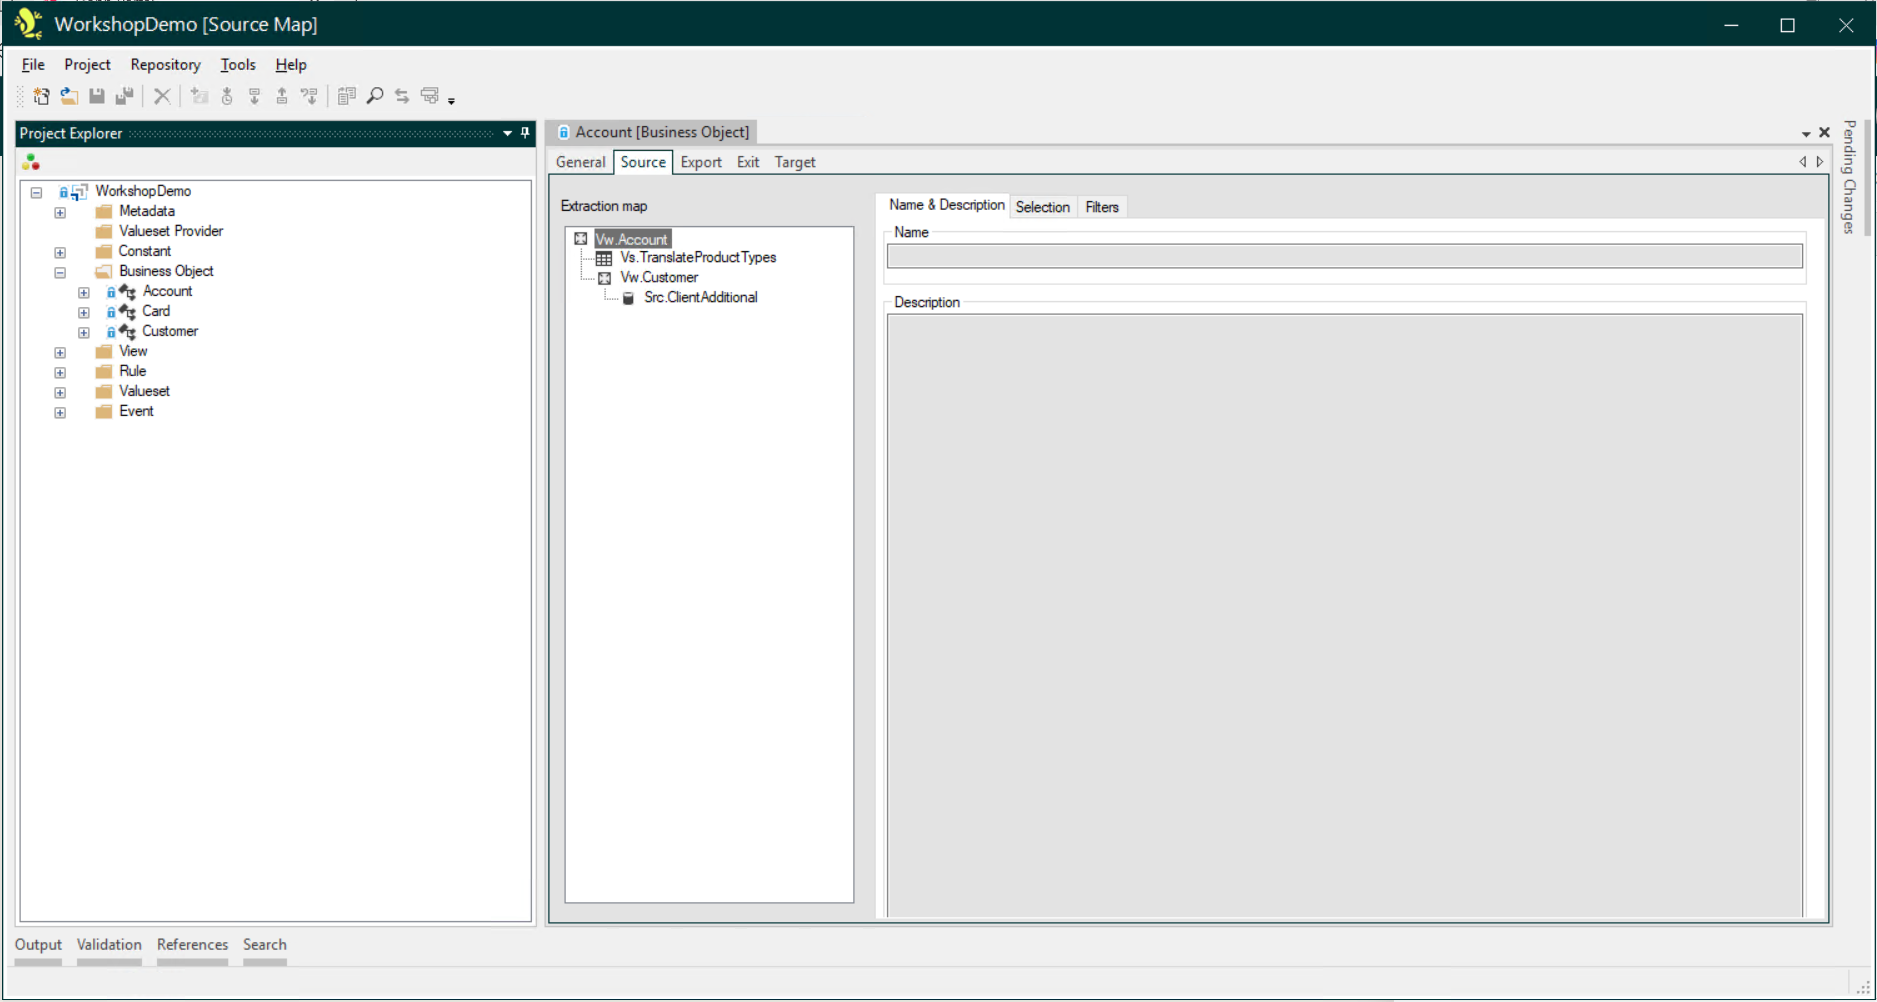Pin the Project Explorer panel
Viewport: 1877px width, 1002px height.
[524, 133]
